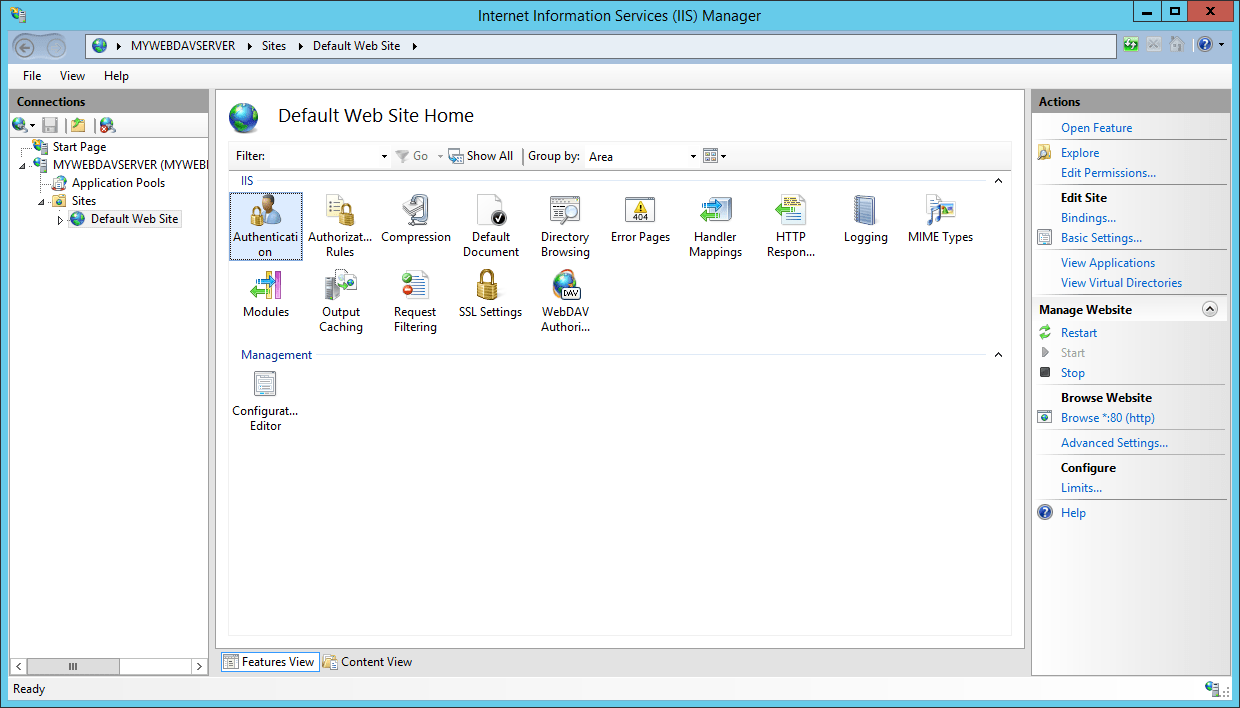Click Edit Permissions link
Viewport: 1240px width, 708px height.
(1108, 173)
